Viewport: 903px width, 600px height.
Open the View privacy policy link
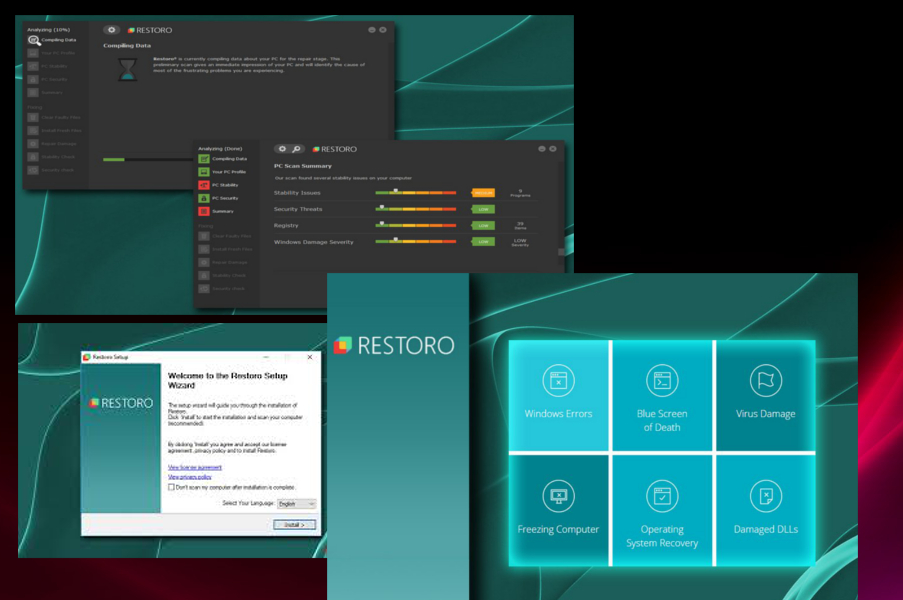coord(189,477)
